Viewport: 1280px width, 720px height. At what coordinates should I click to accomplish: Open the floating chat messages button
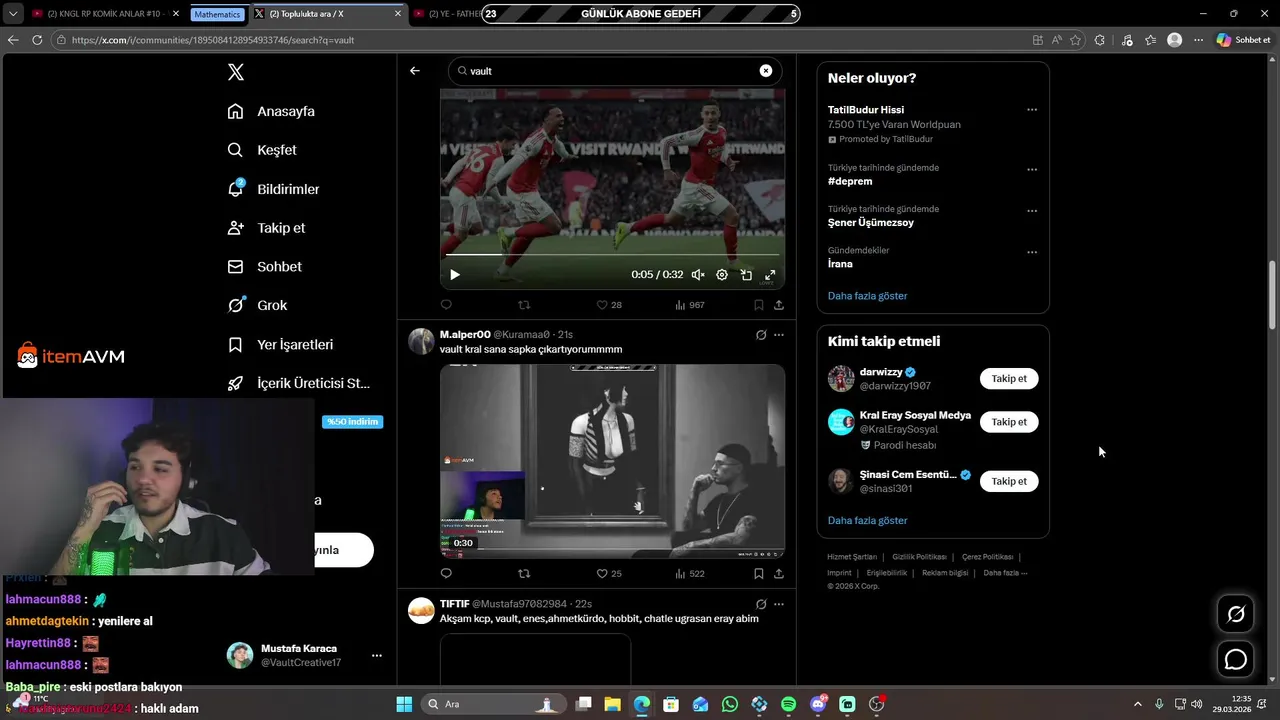1236,660
